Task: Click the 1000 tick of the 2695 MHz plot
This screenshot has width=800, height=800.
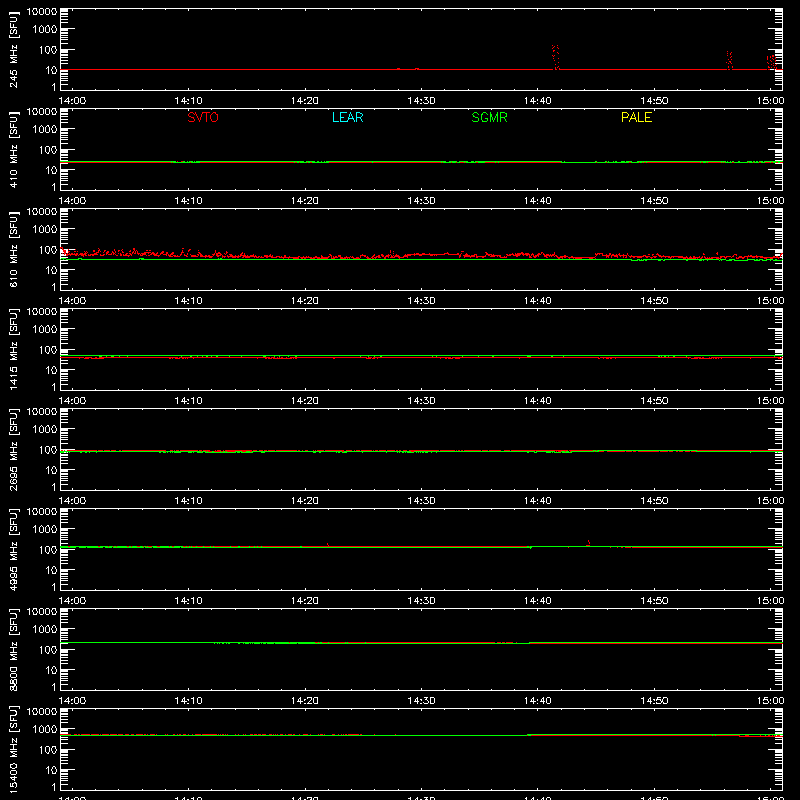Action: tap(45, 429)
